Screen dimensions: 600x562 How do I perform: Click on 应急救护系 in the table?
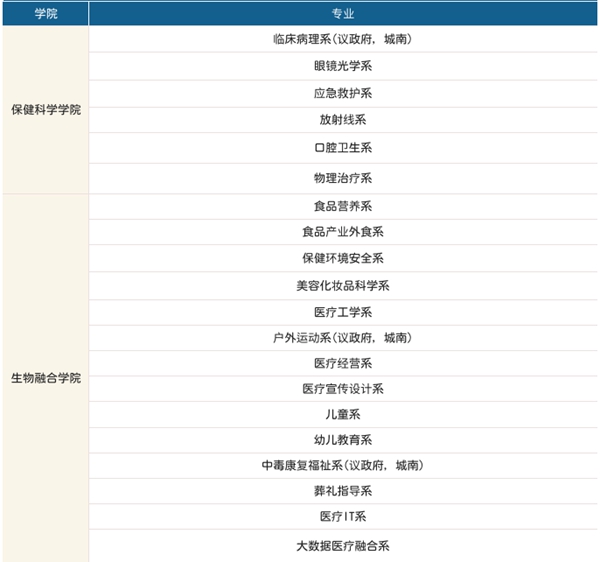tap(343, 93)
